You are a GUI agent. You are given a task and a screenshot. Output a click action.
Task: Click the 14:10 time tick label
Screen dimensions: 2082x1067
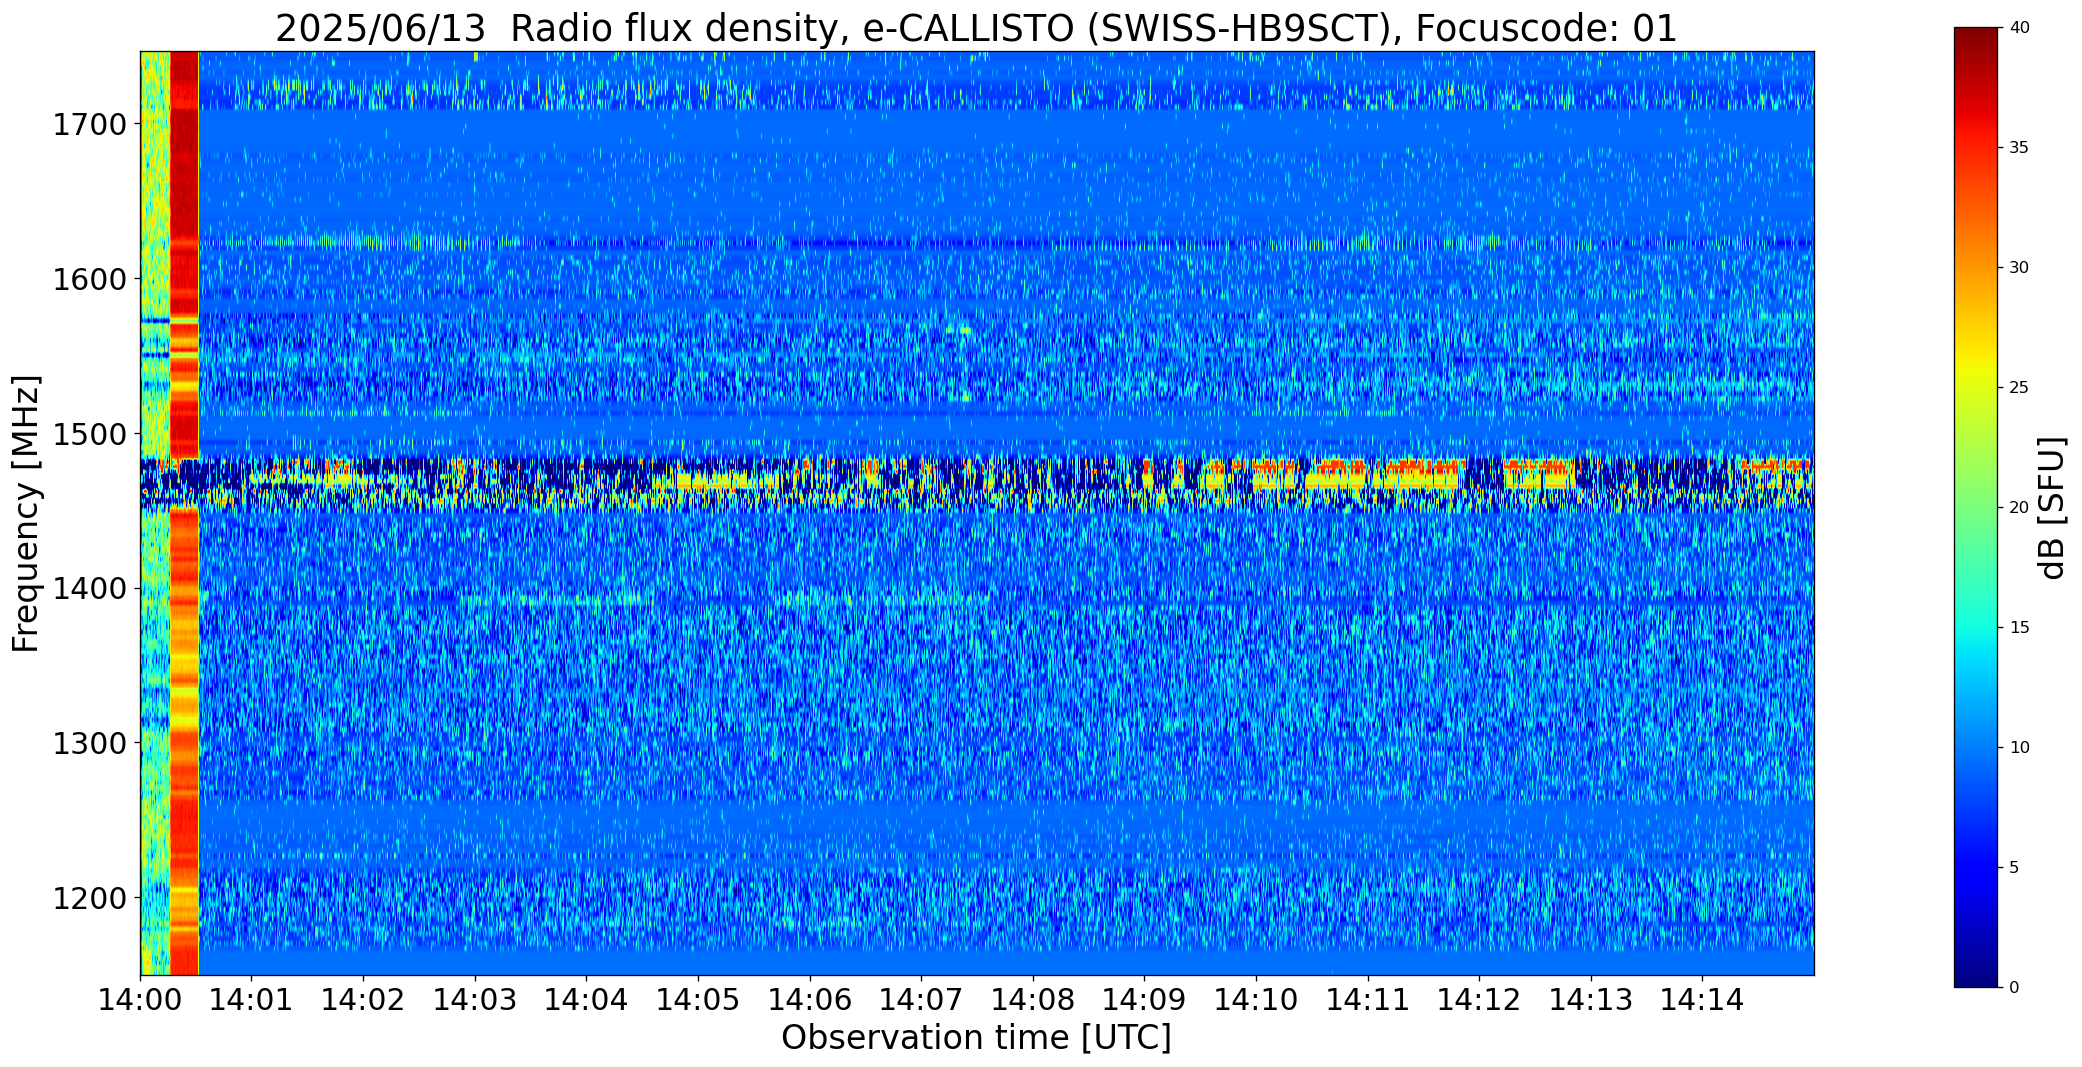tap(1256, 999)
